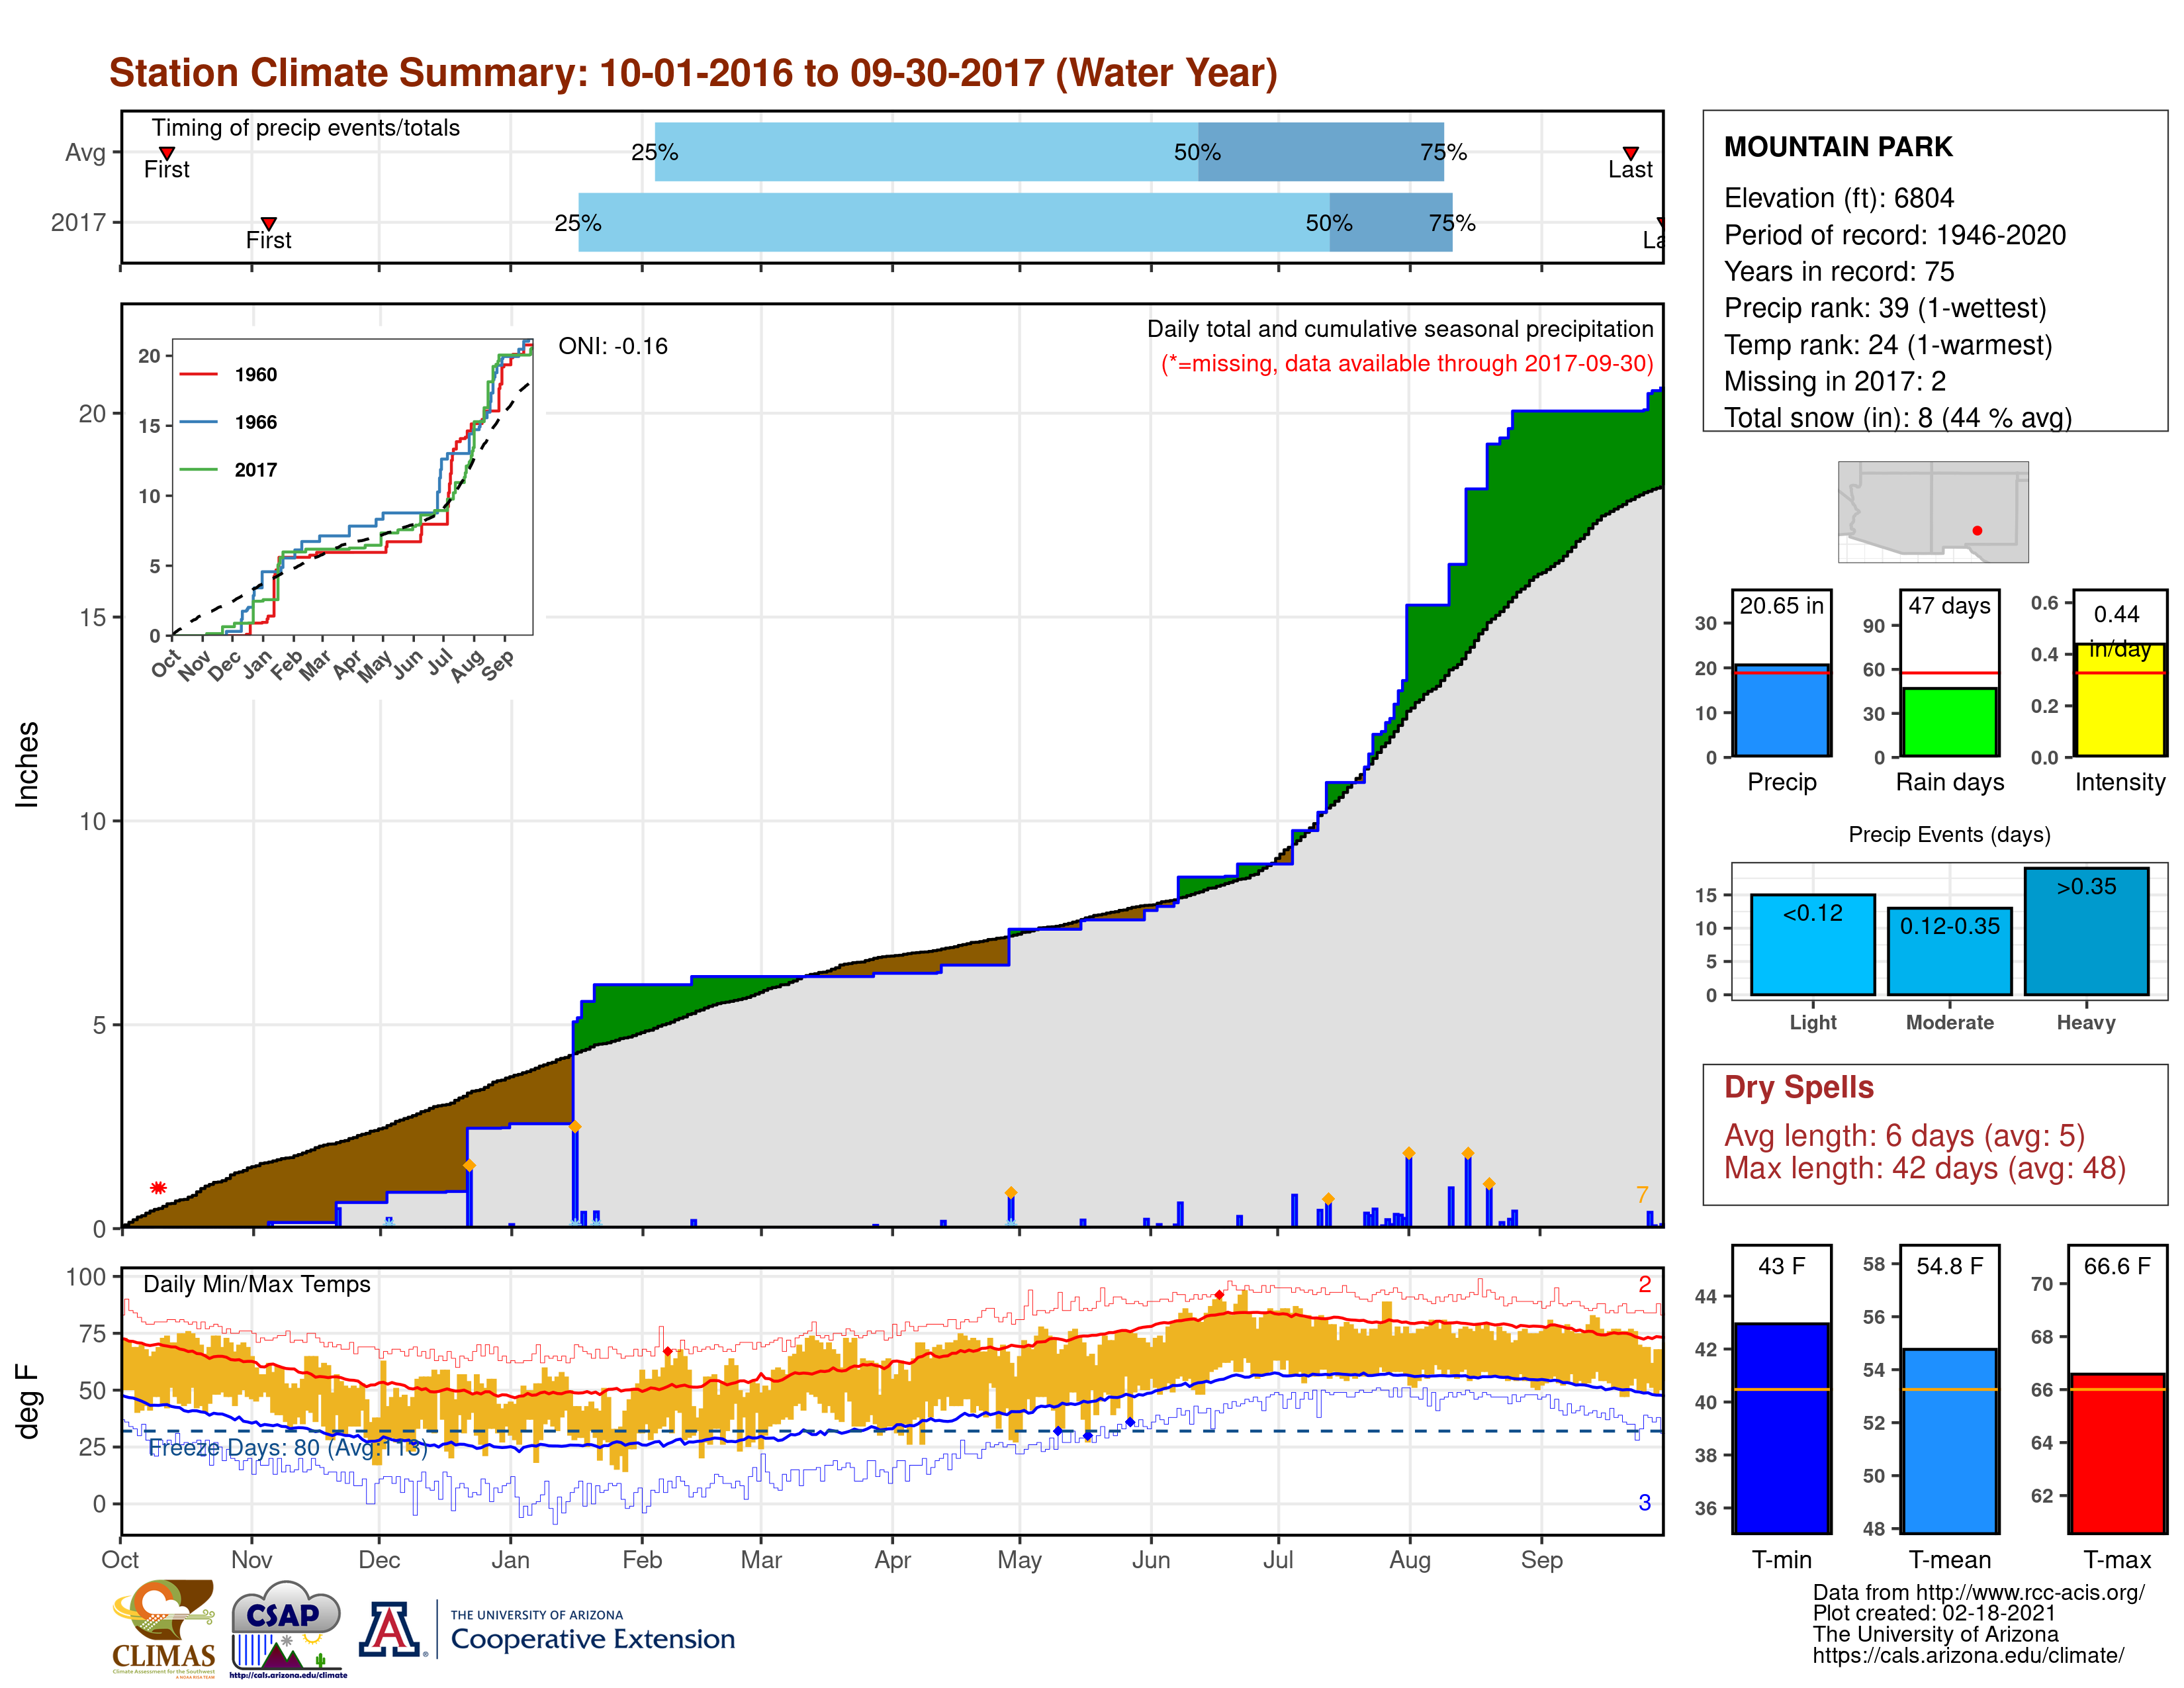Click the Freeze Days: 80 label
2184x1688 pixels.
click(288, 1448)
